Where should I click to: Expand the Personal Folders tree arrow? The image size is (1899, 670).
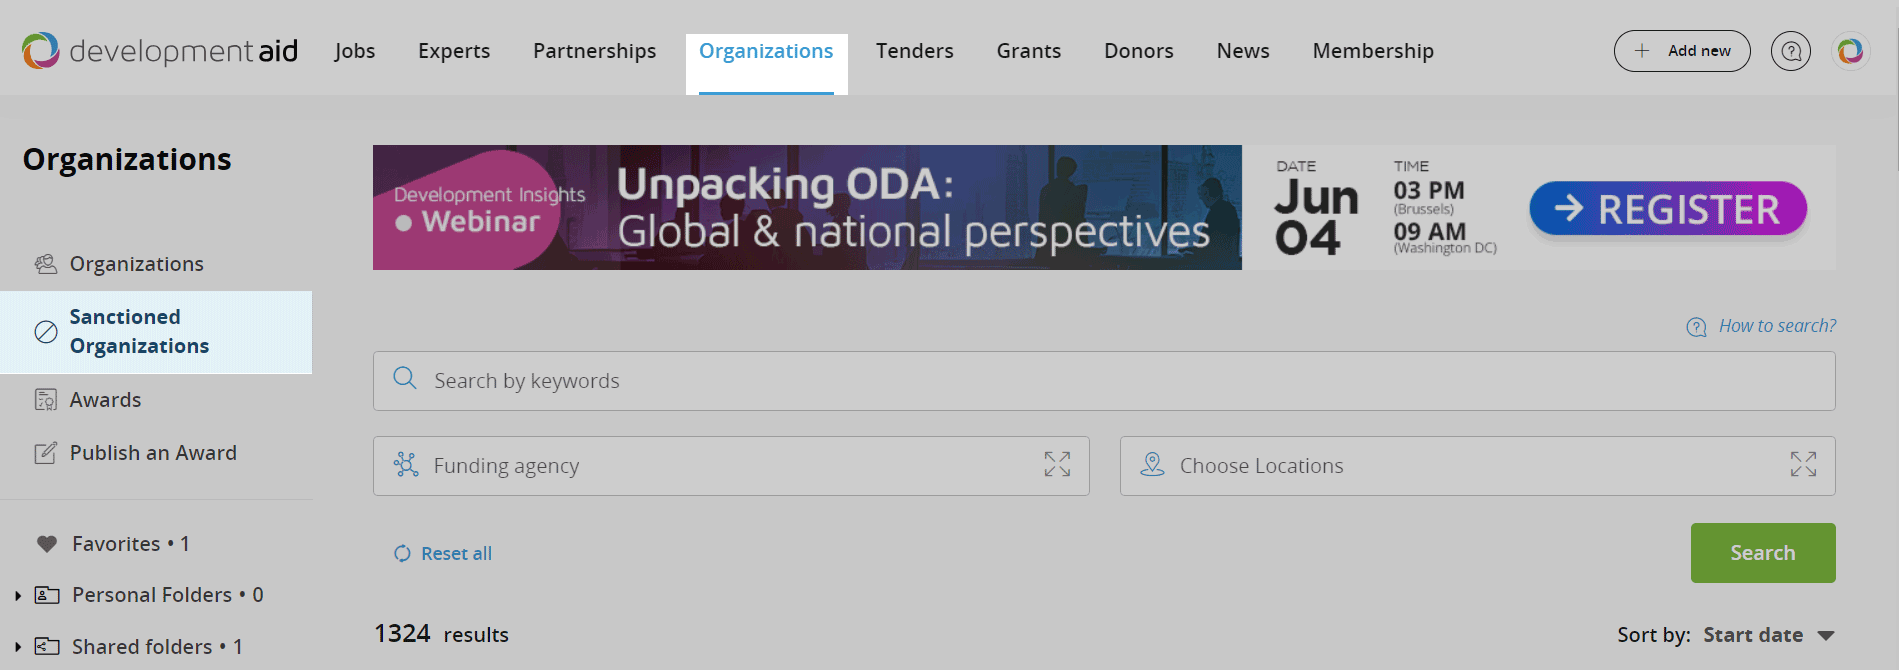point(18,596)
